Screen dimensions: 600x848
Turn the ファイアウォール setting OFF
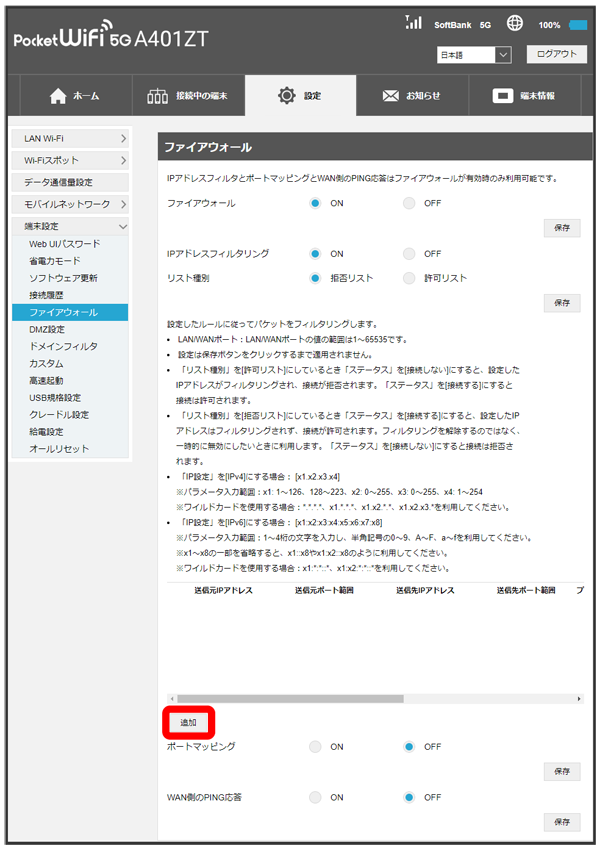point(409,203)
